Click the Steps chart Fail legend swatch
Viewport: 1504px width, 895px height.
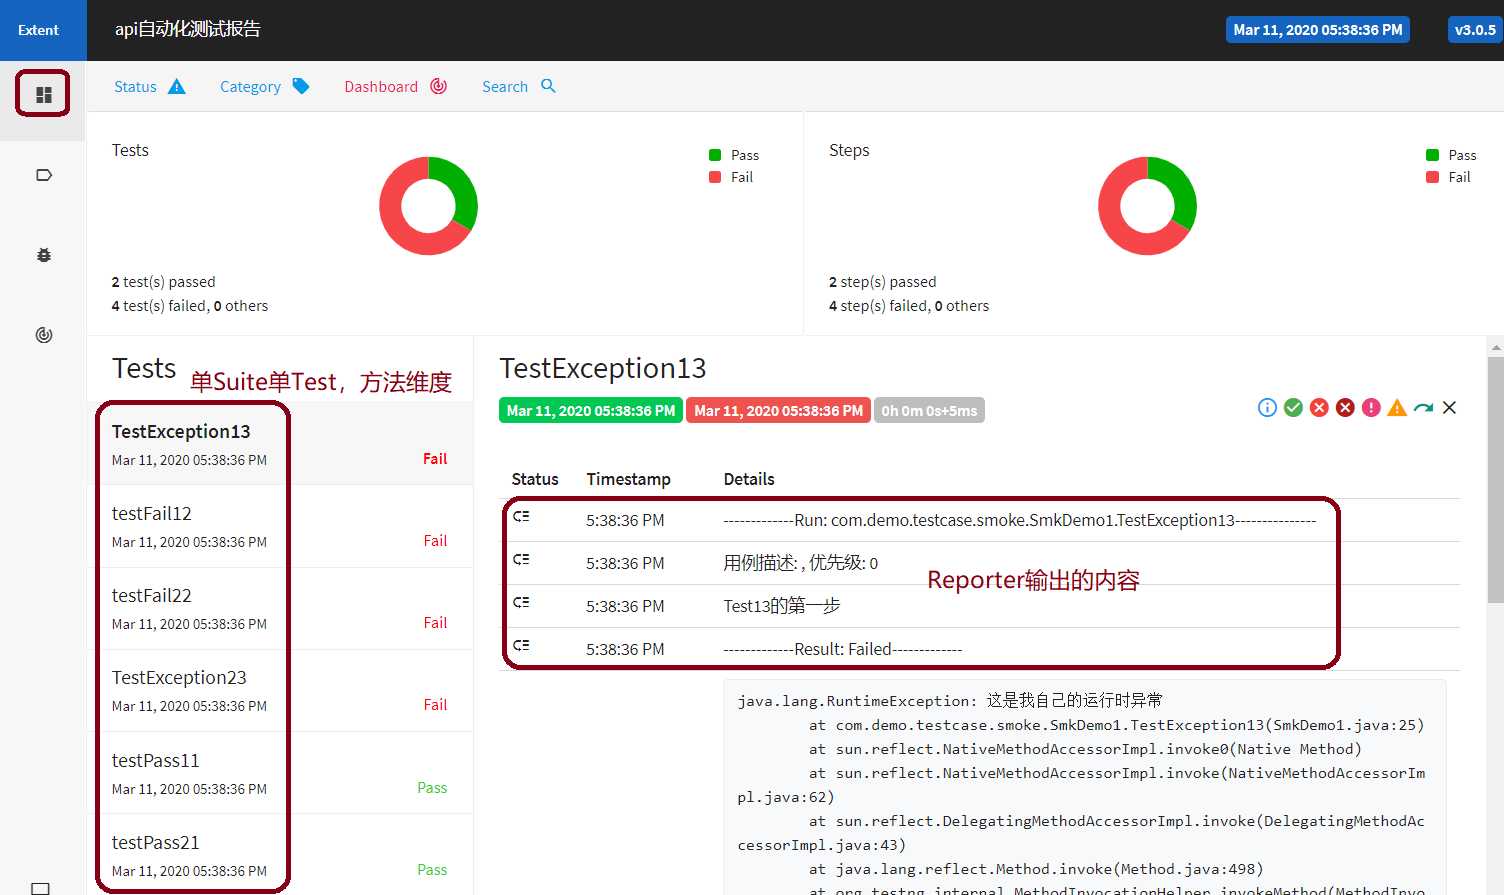[x=1432, y=177]
